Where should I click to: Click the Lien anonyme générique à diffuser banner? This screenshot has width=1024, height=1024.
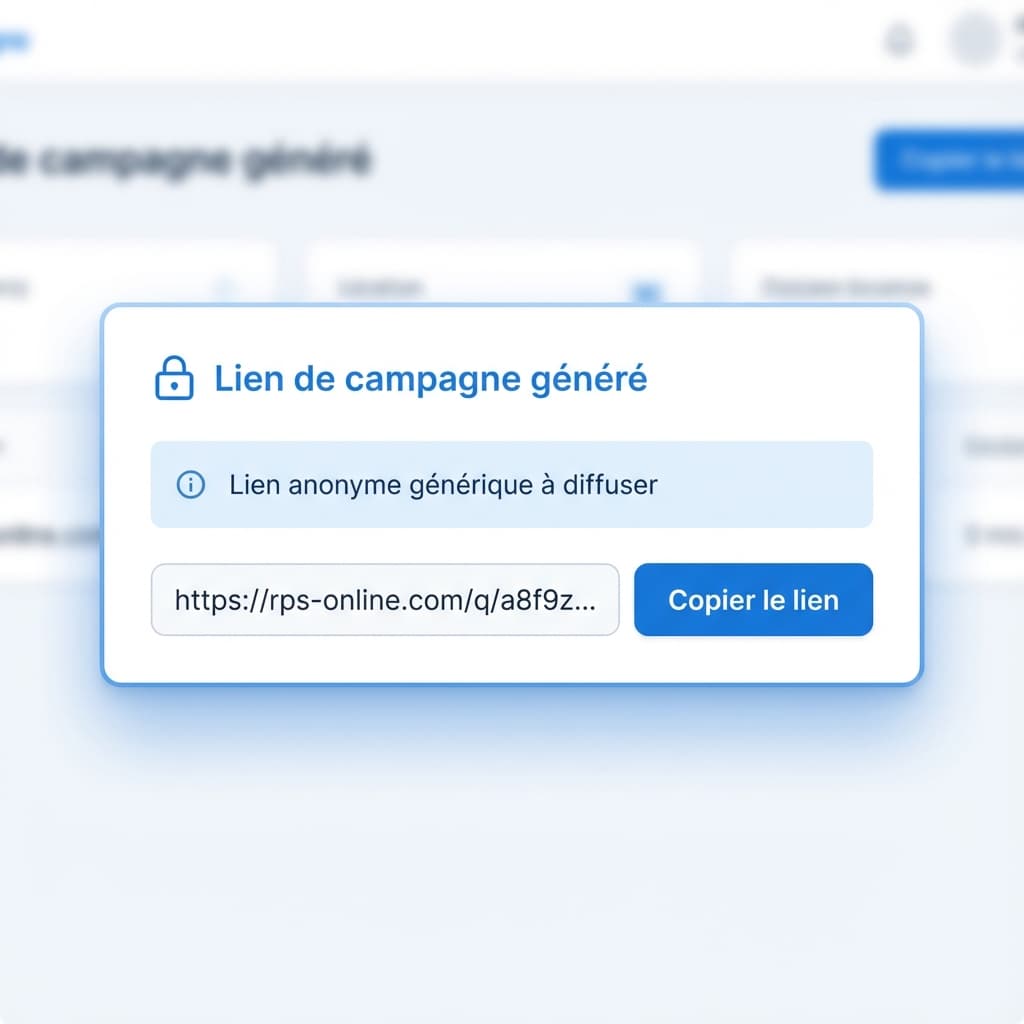click(511, 484)
